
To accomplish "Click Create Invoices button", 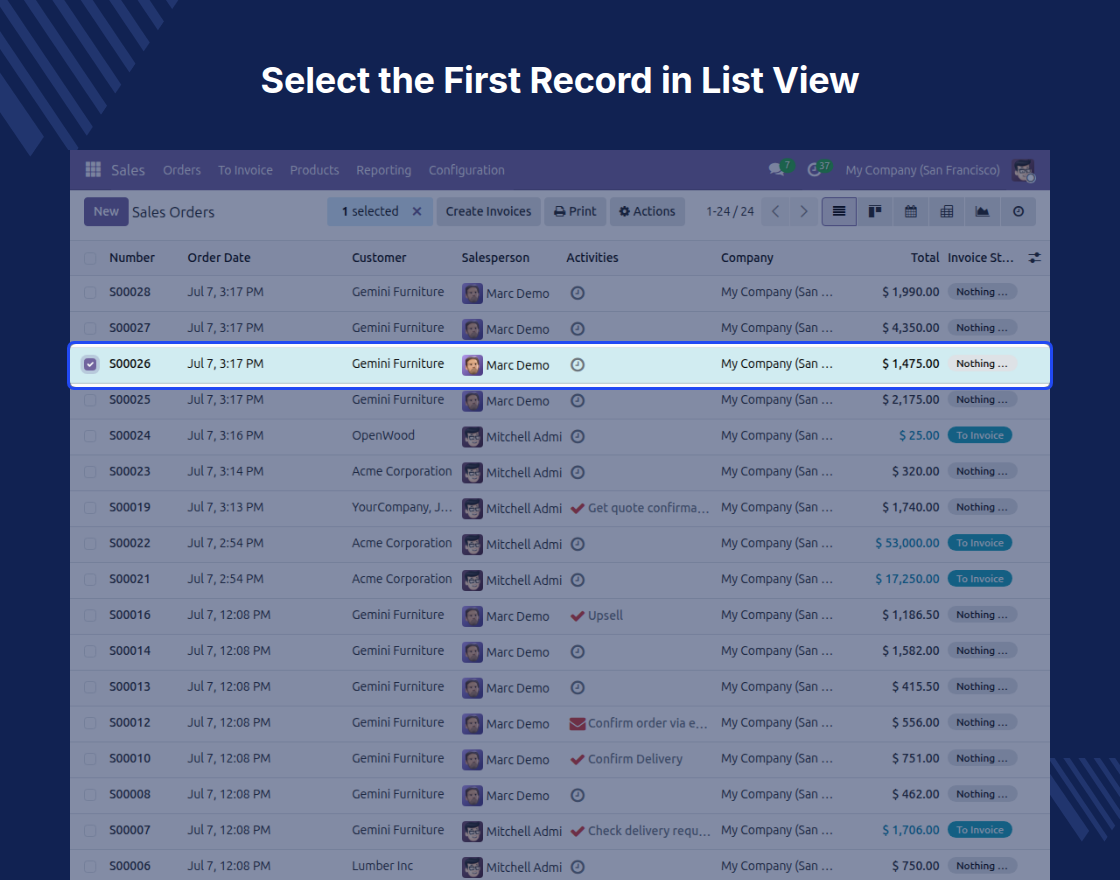I will [x=489, y=211].
